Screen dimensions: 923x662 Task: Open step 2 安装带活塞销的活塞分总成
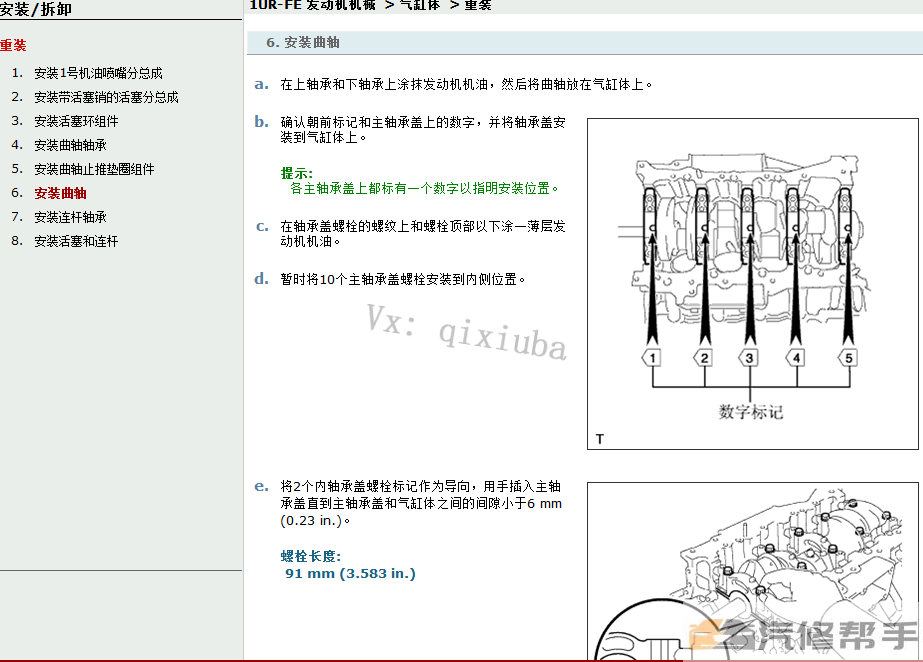coord(106,97)
